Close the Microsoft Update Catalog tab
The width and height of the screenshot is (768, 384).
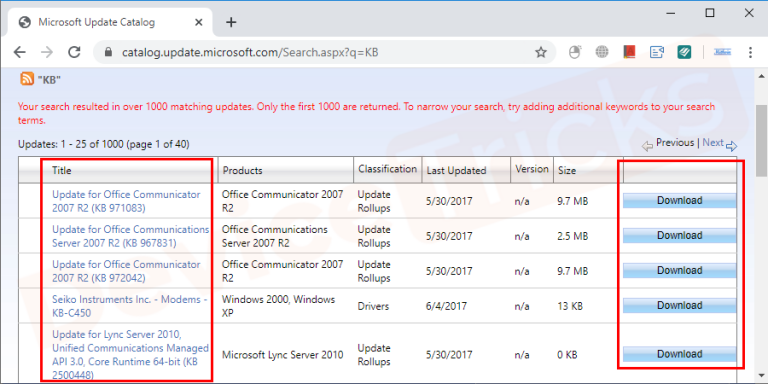tap(199, 23)
